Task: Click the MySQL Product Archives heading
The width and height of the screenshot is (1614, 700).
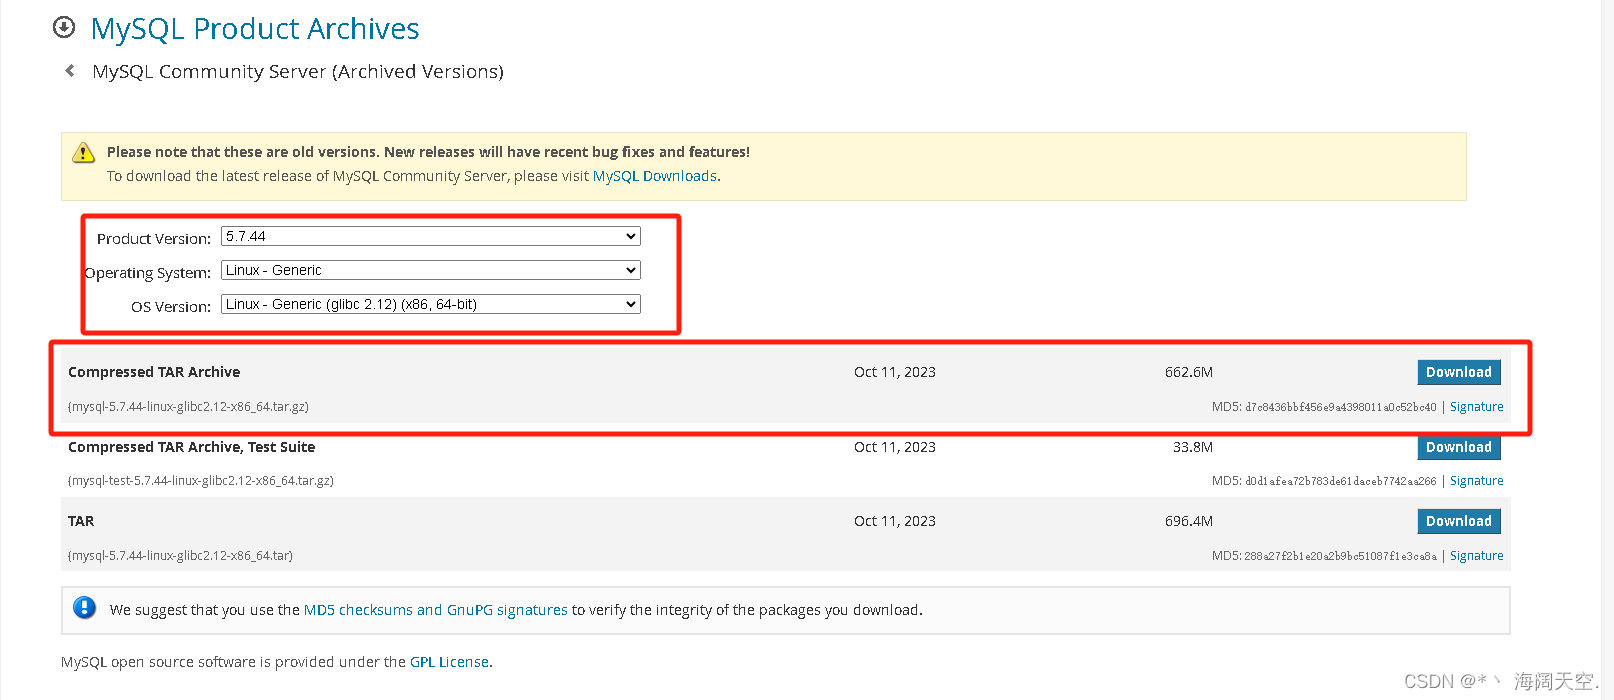Action: (x=255, y=29)
